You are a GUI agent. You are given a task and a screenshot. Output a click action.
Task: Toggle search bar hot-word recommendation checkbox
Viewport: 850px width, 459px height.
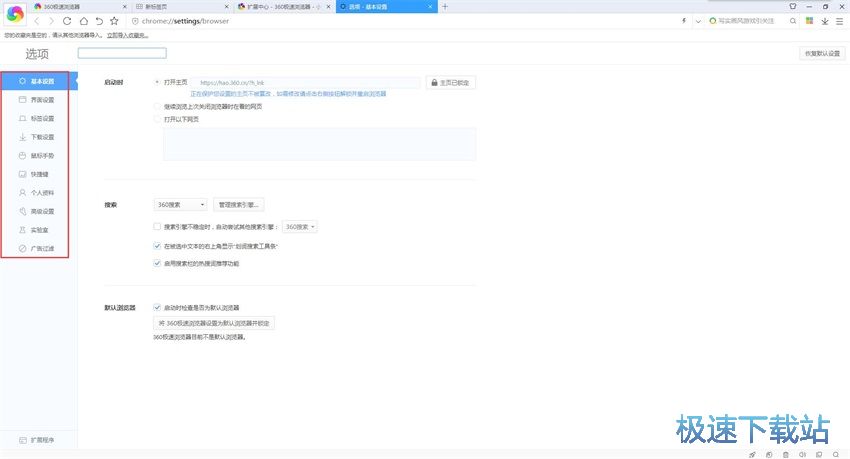coord(157,263)
